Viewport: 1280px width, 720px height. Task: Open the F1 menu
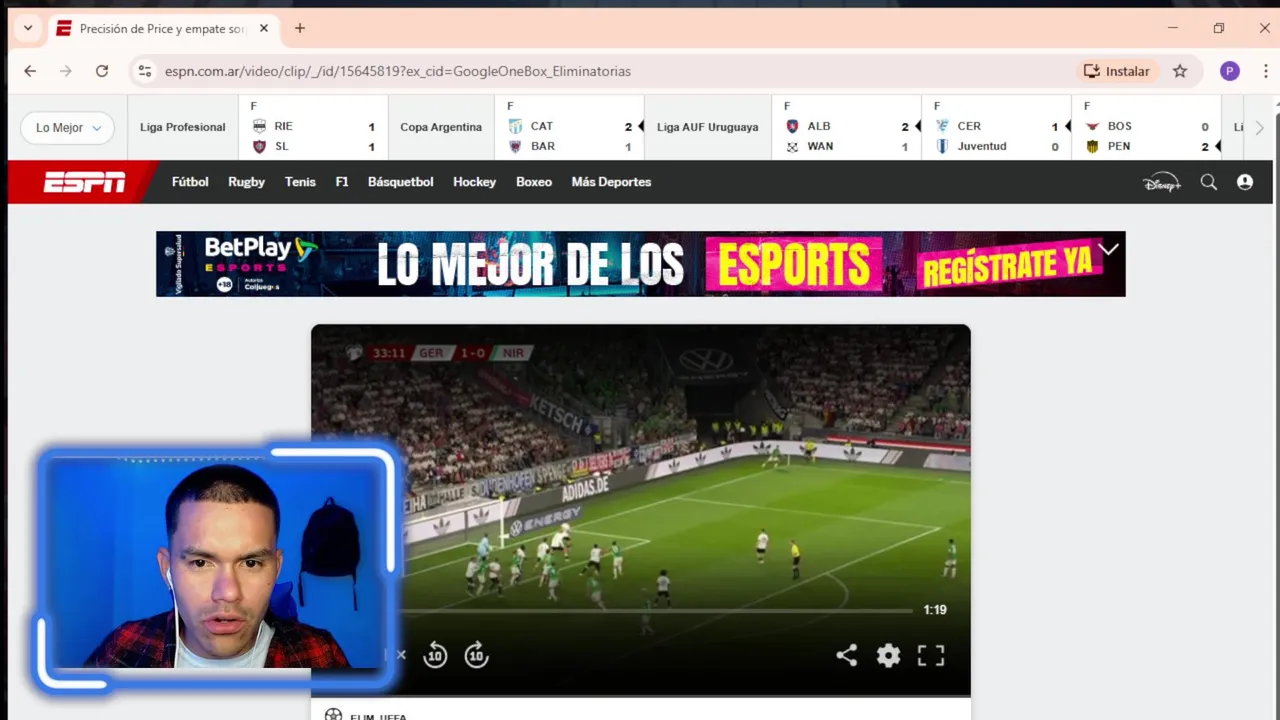point(342,182)
